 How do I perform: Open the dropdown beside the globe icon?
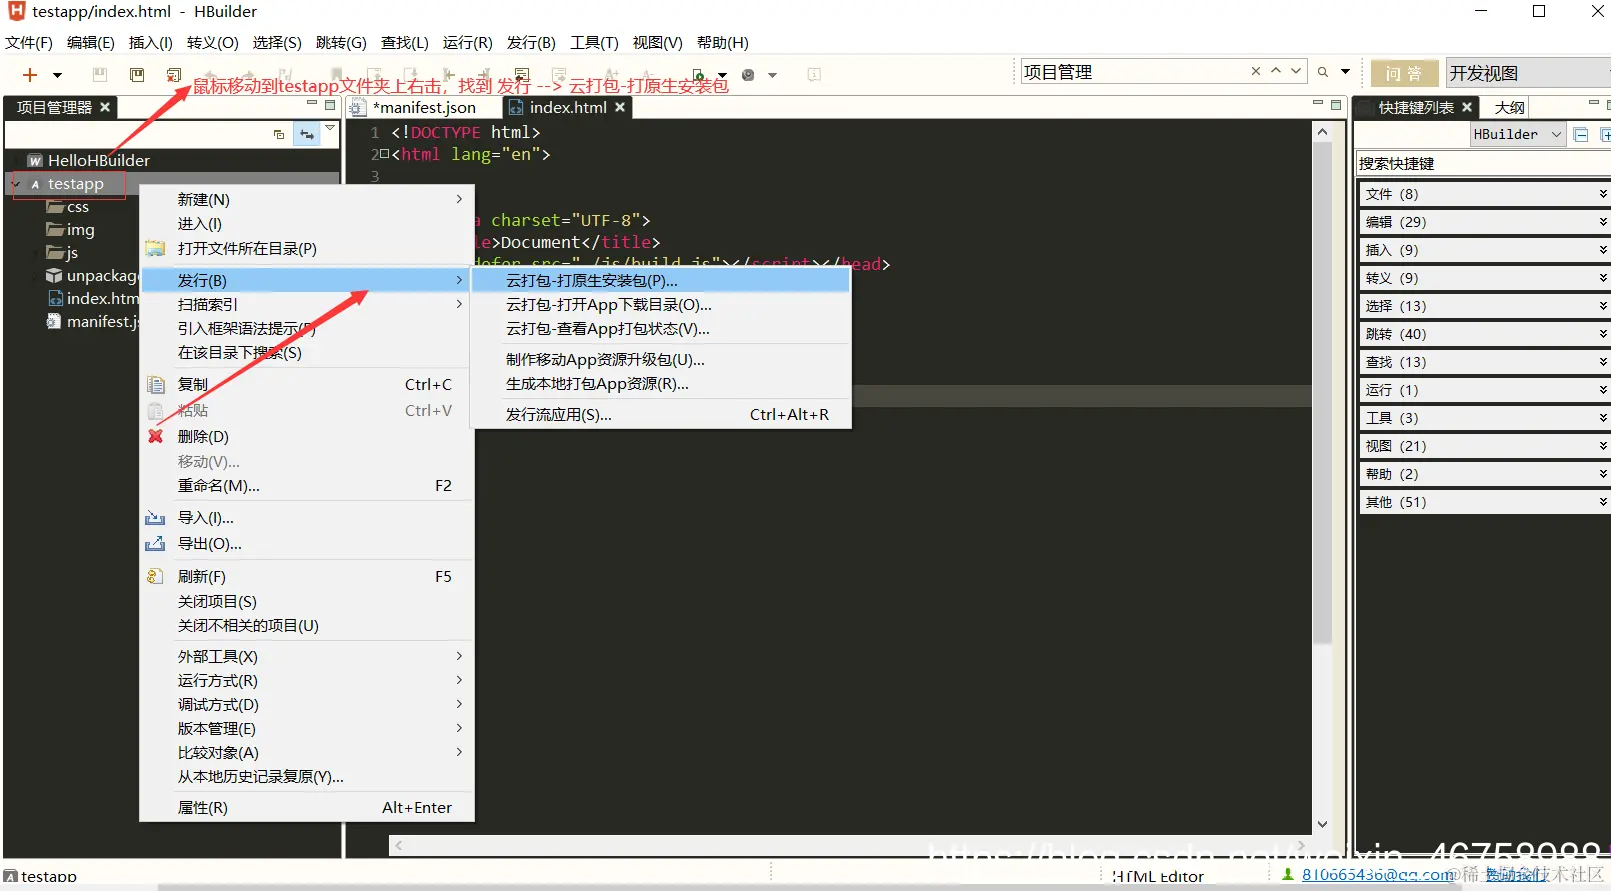pos(772,75)
